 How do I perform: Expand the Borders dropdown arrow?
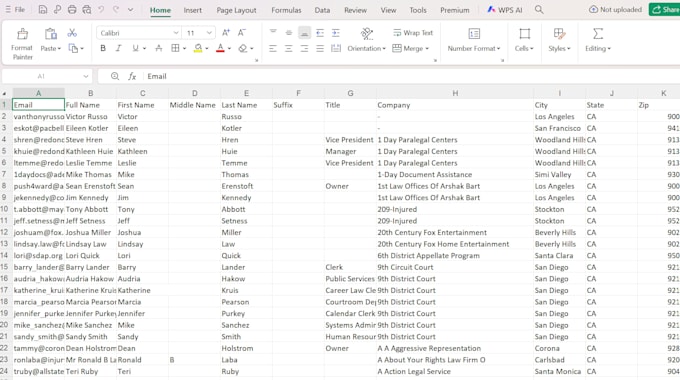coord(184,49)
